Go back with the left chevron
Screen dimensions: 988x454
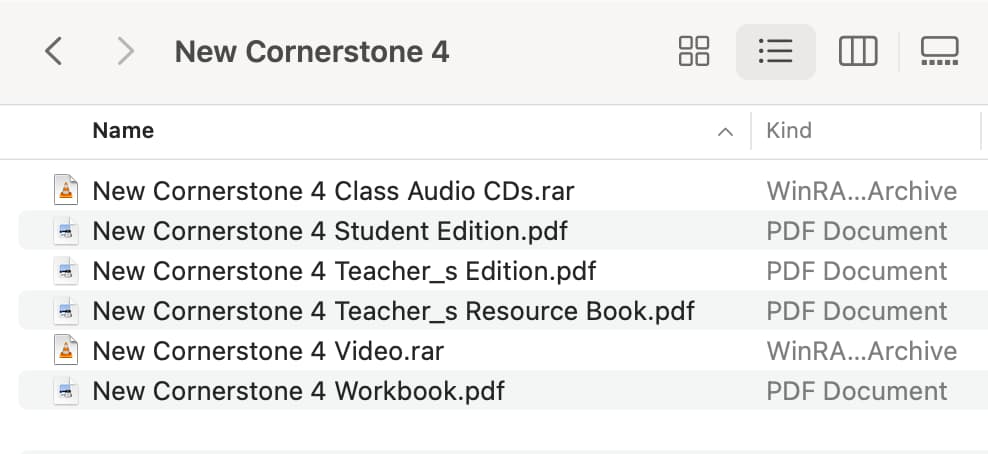[x=54, y=51]
